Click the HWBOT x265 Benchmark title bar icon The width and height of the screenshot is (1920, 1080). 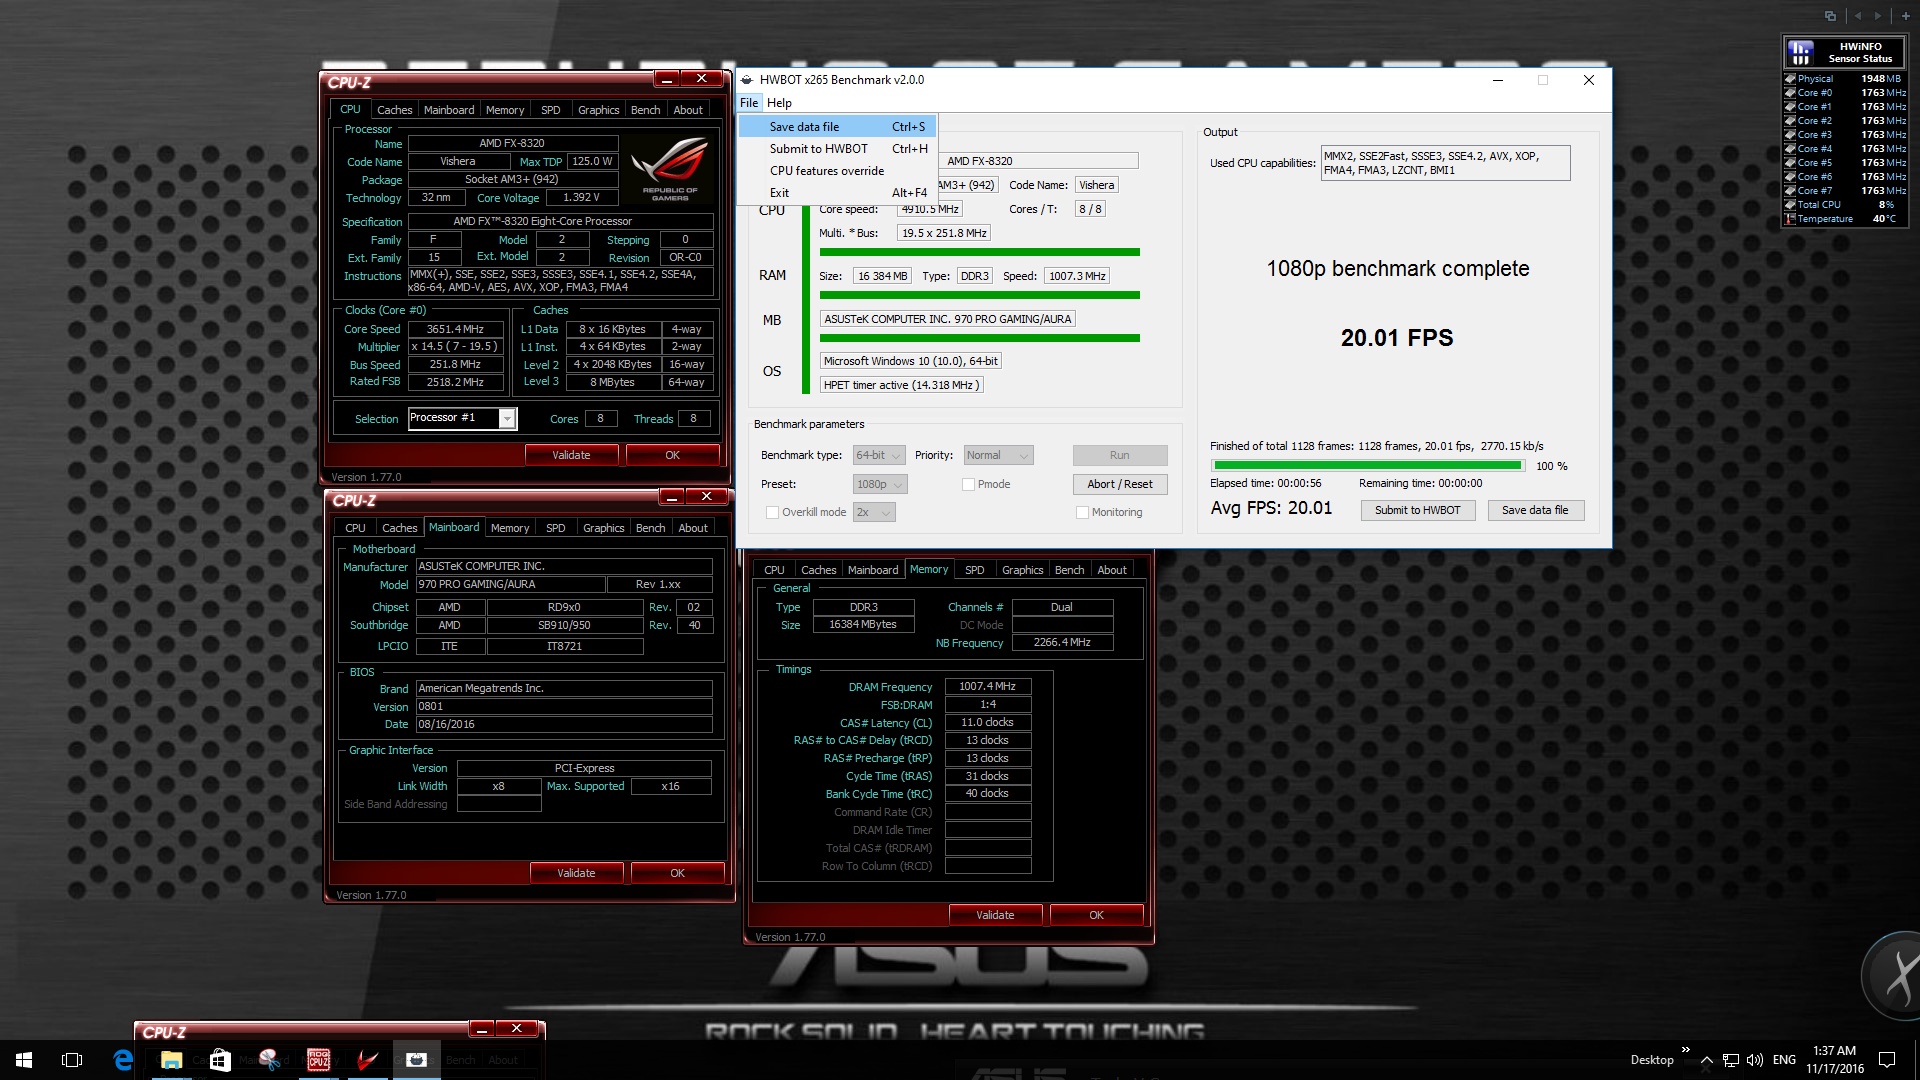click(x=747, y=80)
